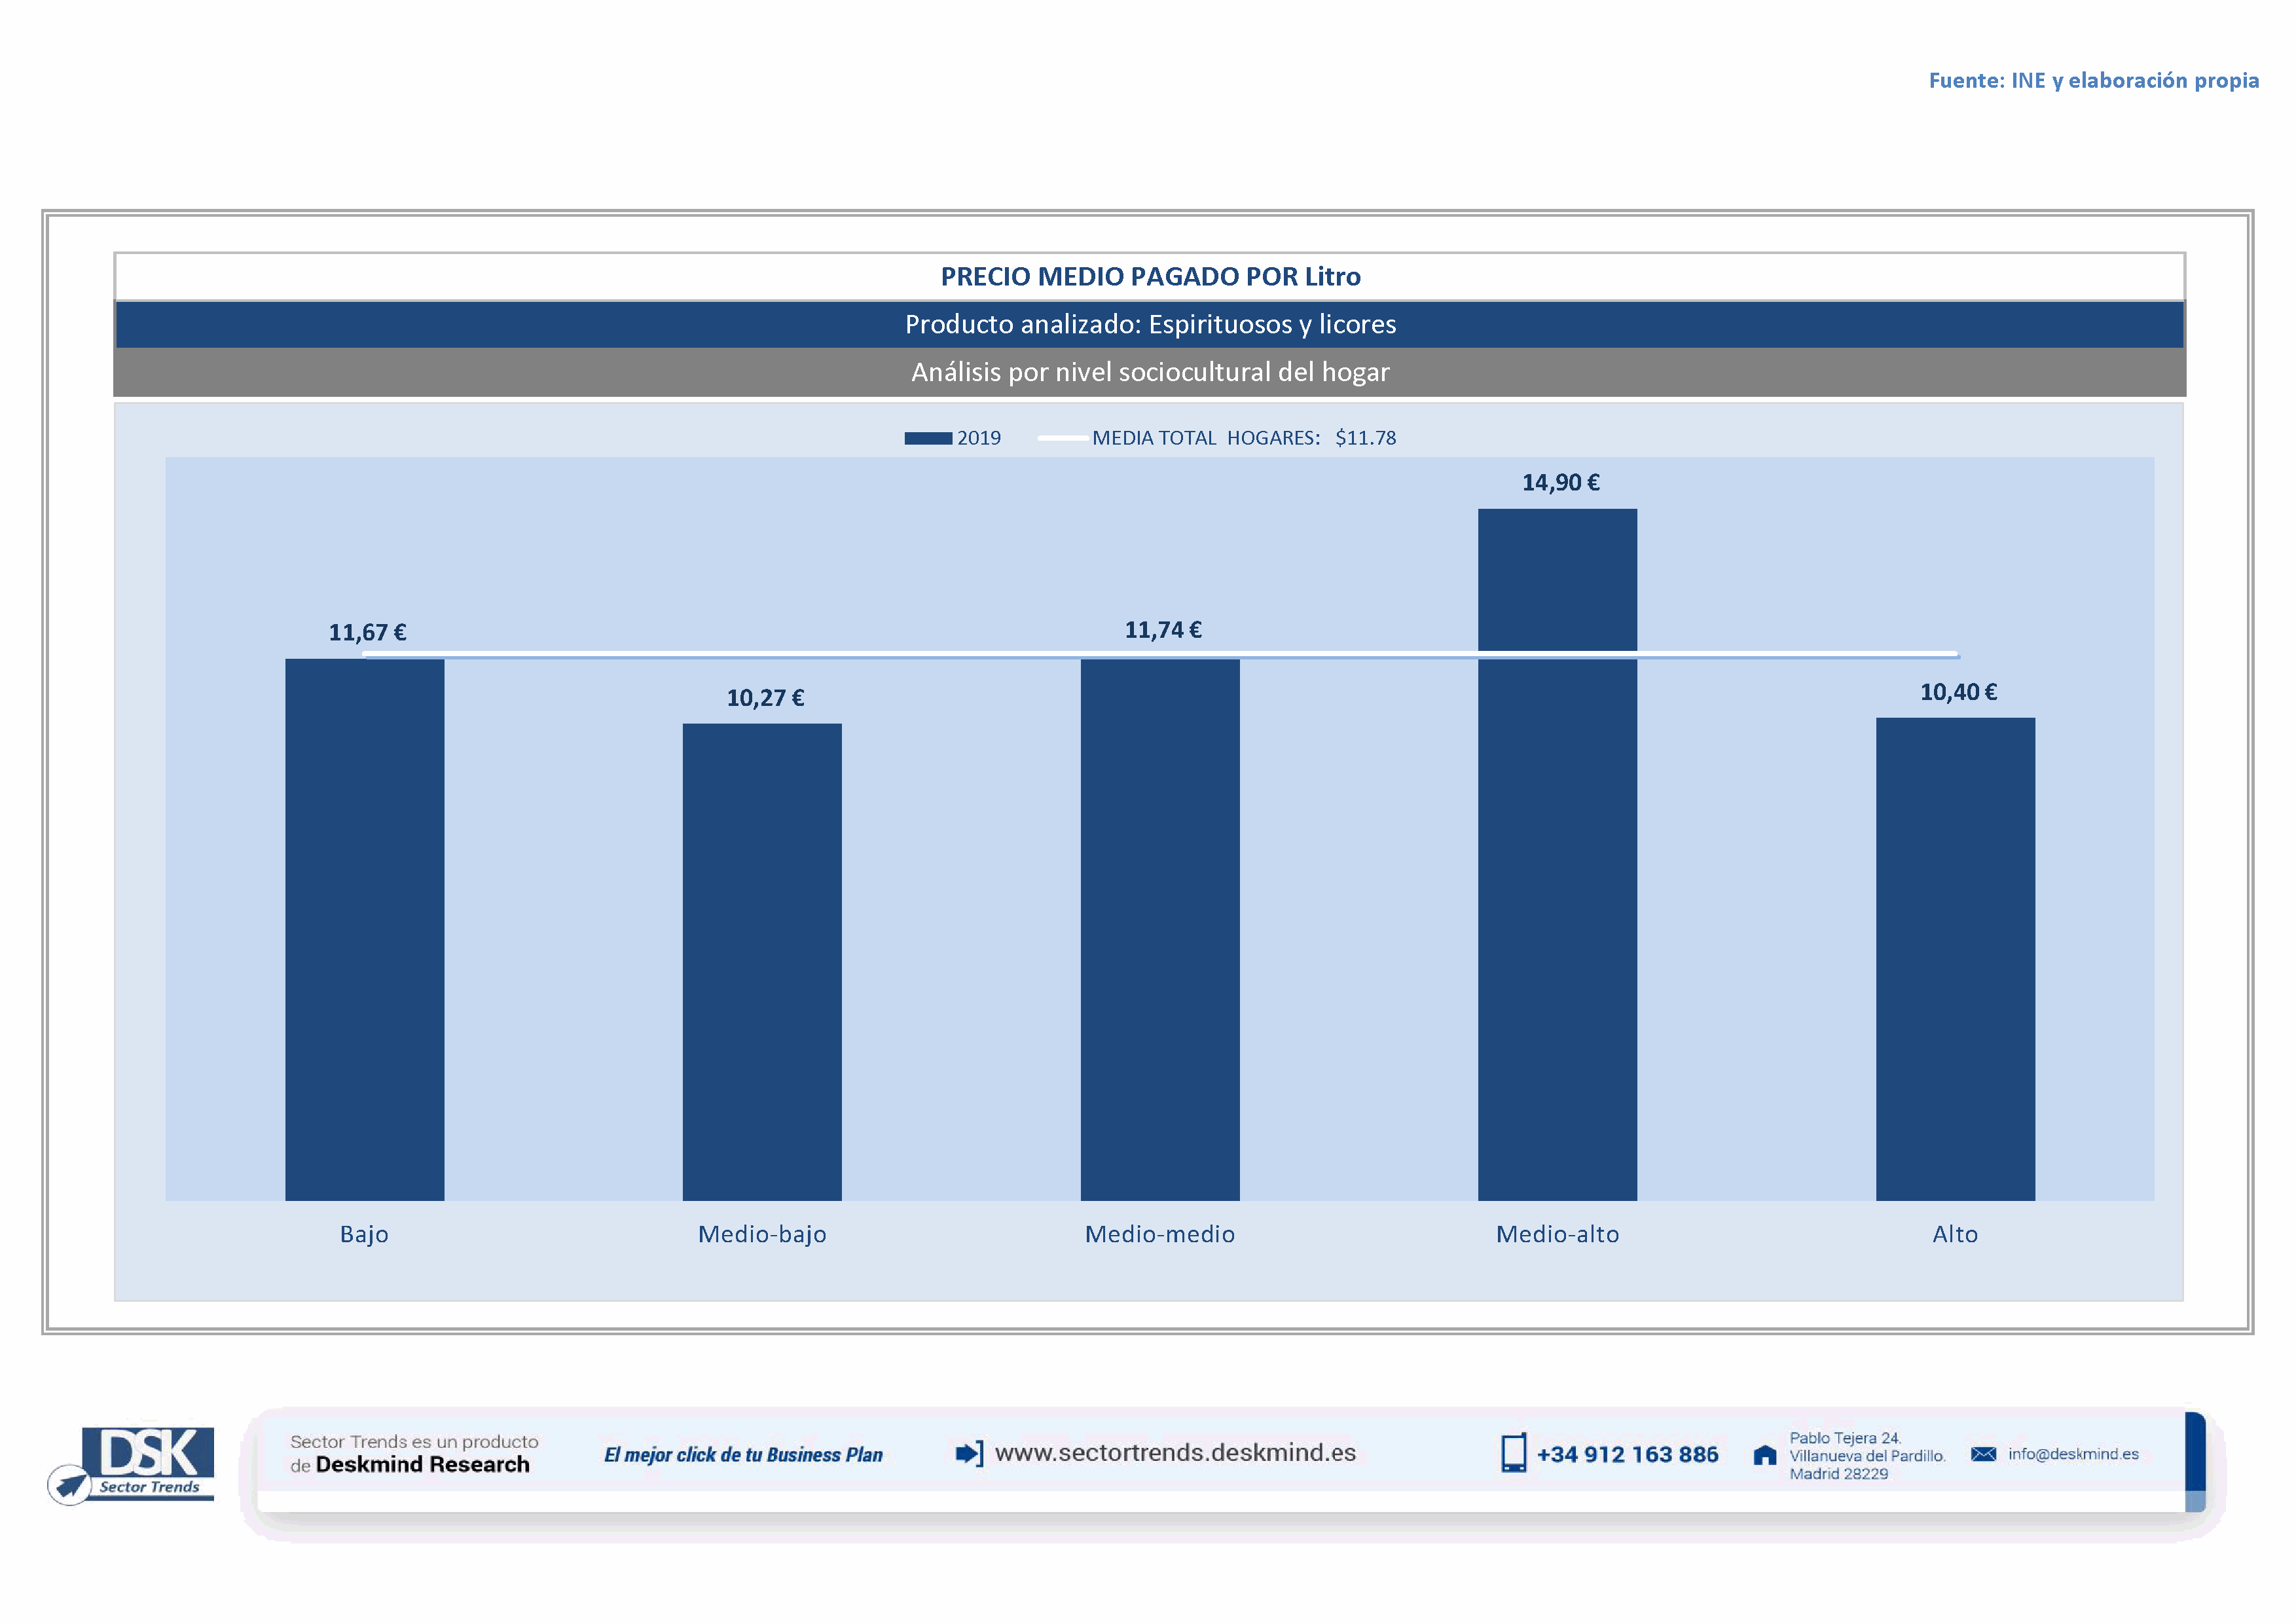Select the Bajo bar in chart
The width and height of the screenshot is (2296, 1624).
pyautogui.click(x=364, y=930)
